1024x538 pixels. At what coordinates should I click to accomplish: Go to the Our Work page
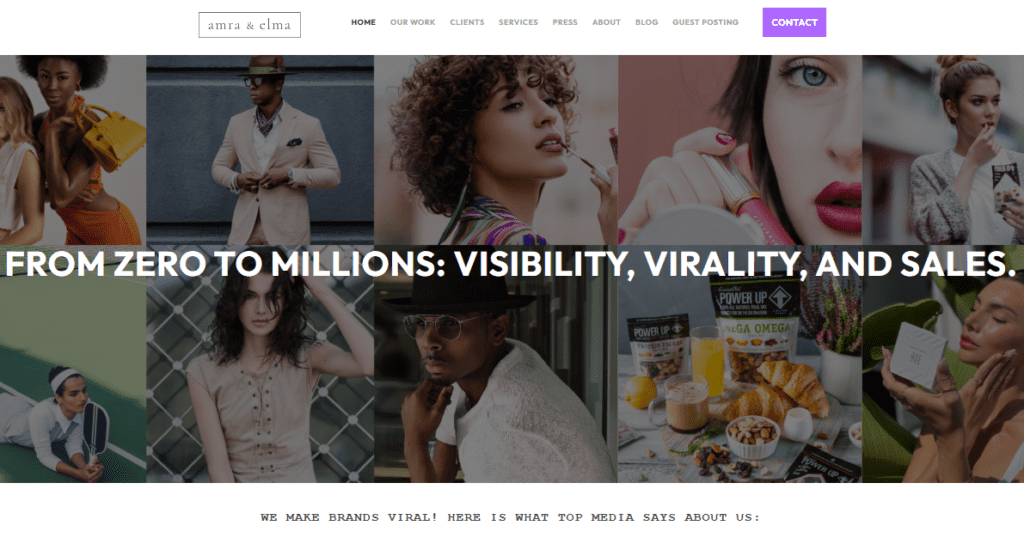413,22
